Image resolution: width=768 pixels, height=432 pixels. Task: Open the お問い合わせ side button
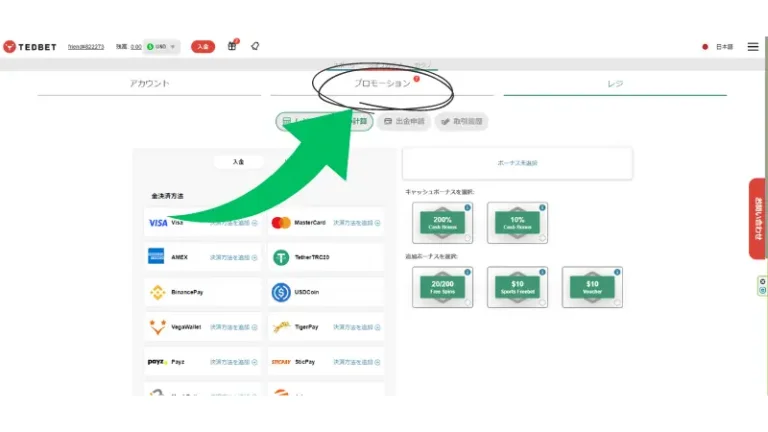pyautogui.click(x=757, y=218)
